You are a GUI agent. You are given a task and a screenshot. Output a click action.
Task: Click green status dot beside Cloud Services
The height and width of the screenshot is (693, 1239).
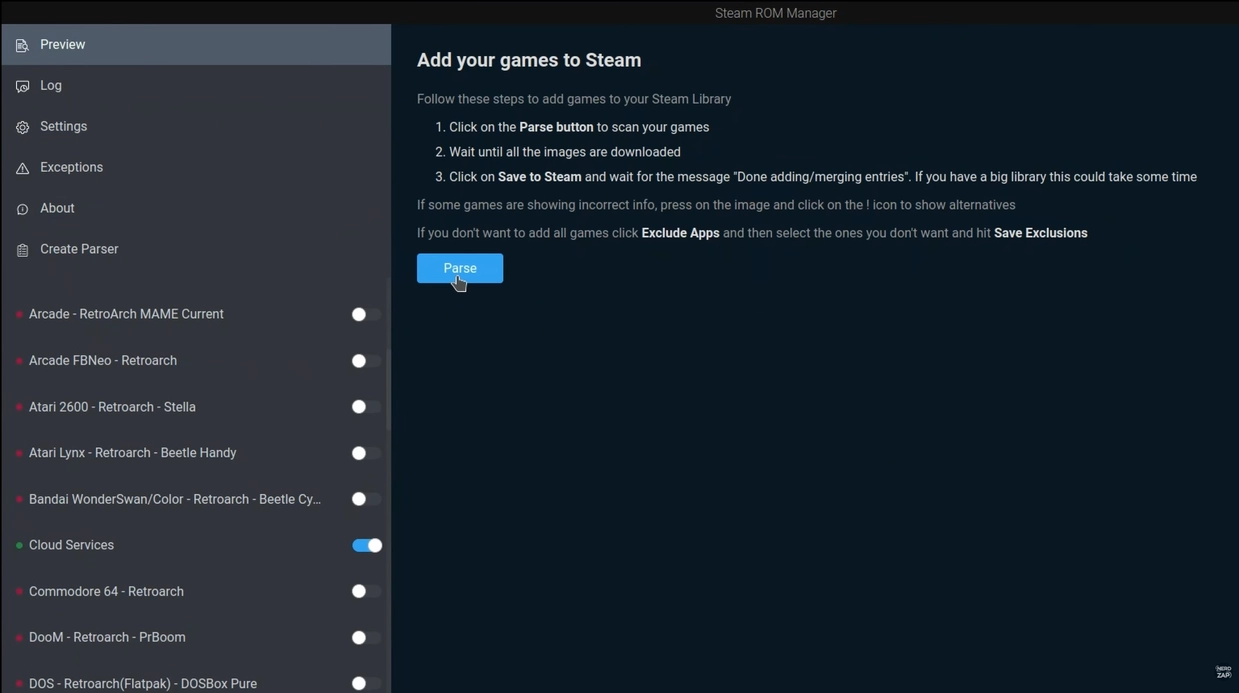click(x=19, y=546)
